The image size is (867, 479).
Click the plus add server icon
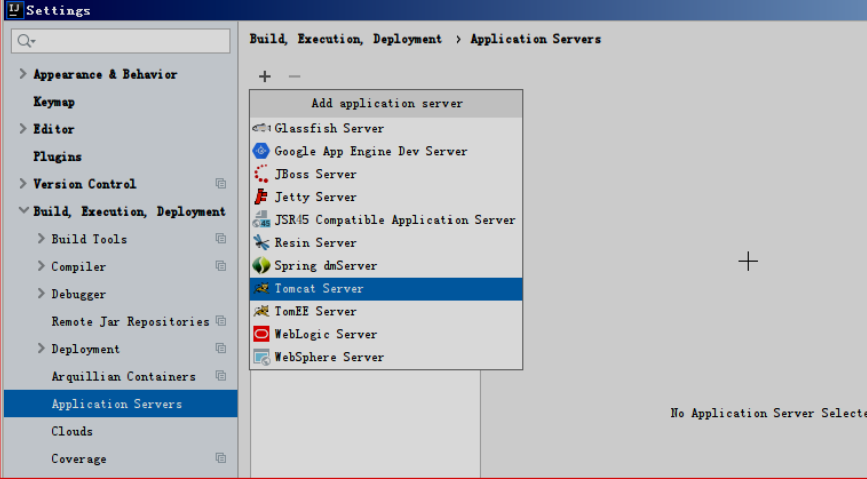[264, 76]
